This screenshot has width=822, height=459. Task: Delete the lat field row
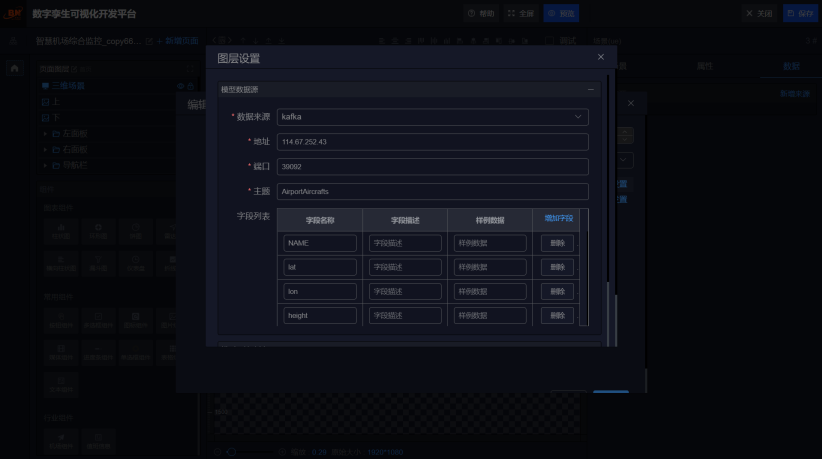coord(557,267)
